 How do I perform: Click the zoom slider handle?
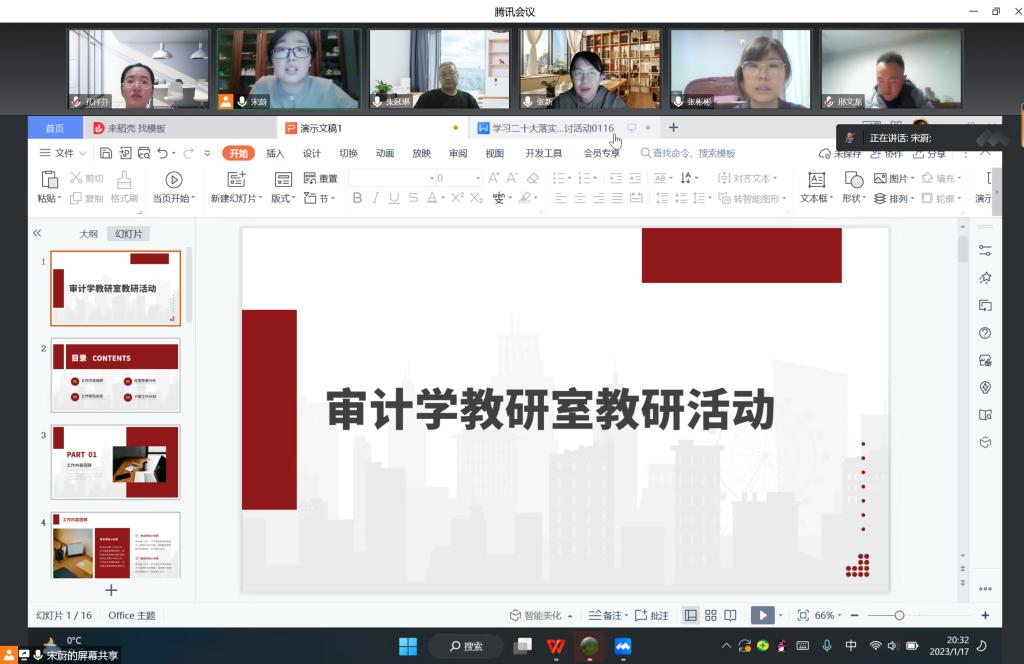coord(899,615)
